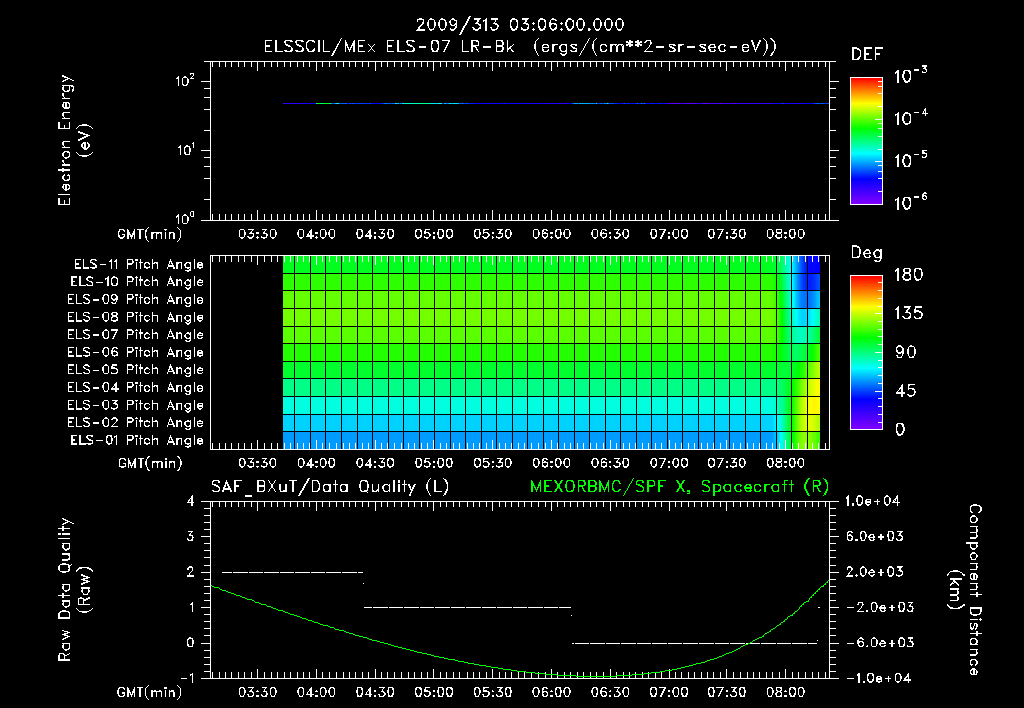Select the ELS-08 Pitch Angle row label
Viewport: 1024px width, 708px height.
pos(136,317)
